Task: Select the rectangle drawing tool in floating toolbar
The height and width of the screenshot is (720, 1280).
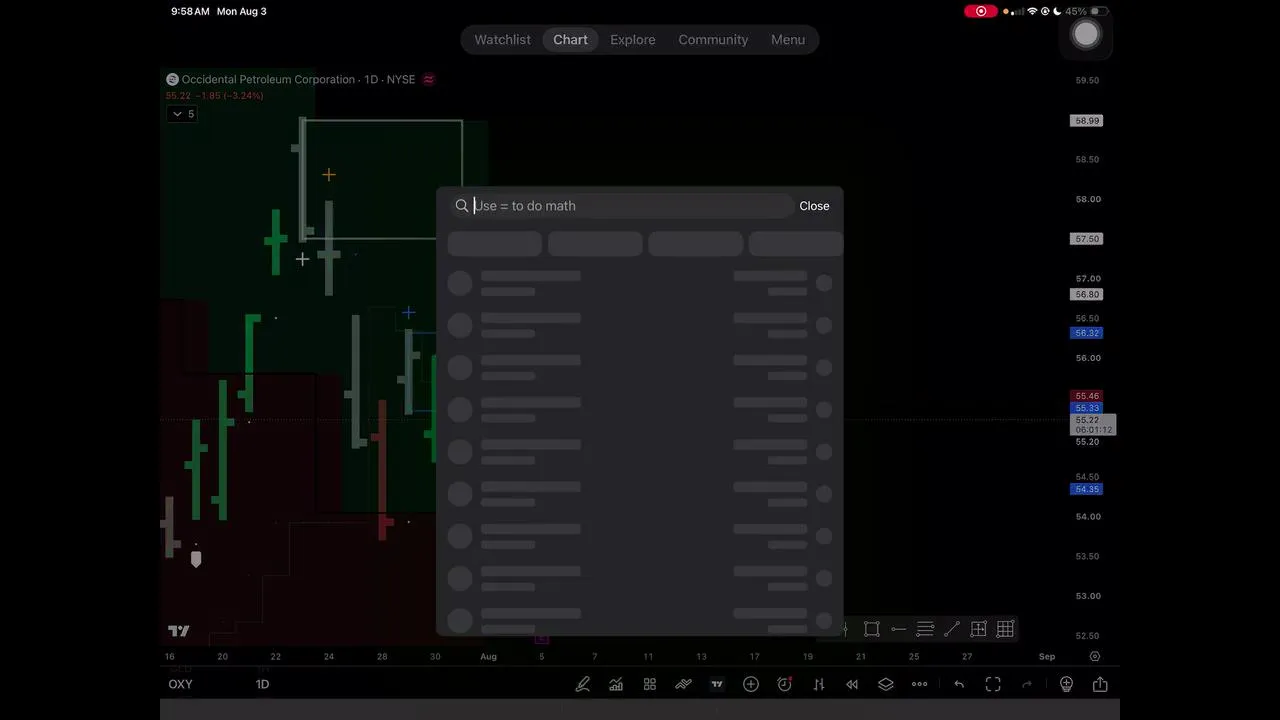Action: click(x=872, y=629)
